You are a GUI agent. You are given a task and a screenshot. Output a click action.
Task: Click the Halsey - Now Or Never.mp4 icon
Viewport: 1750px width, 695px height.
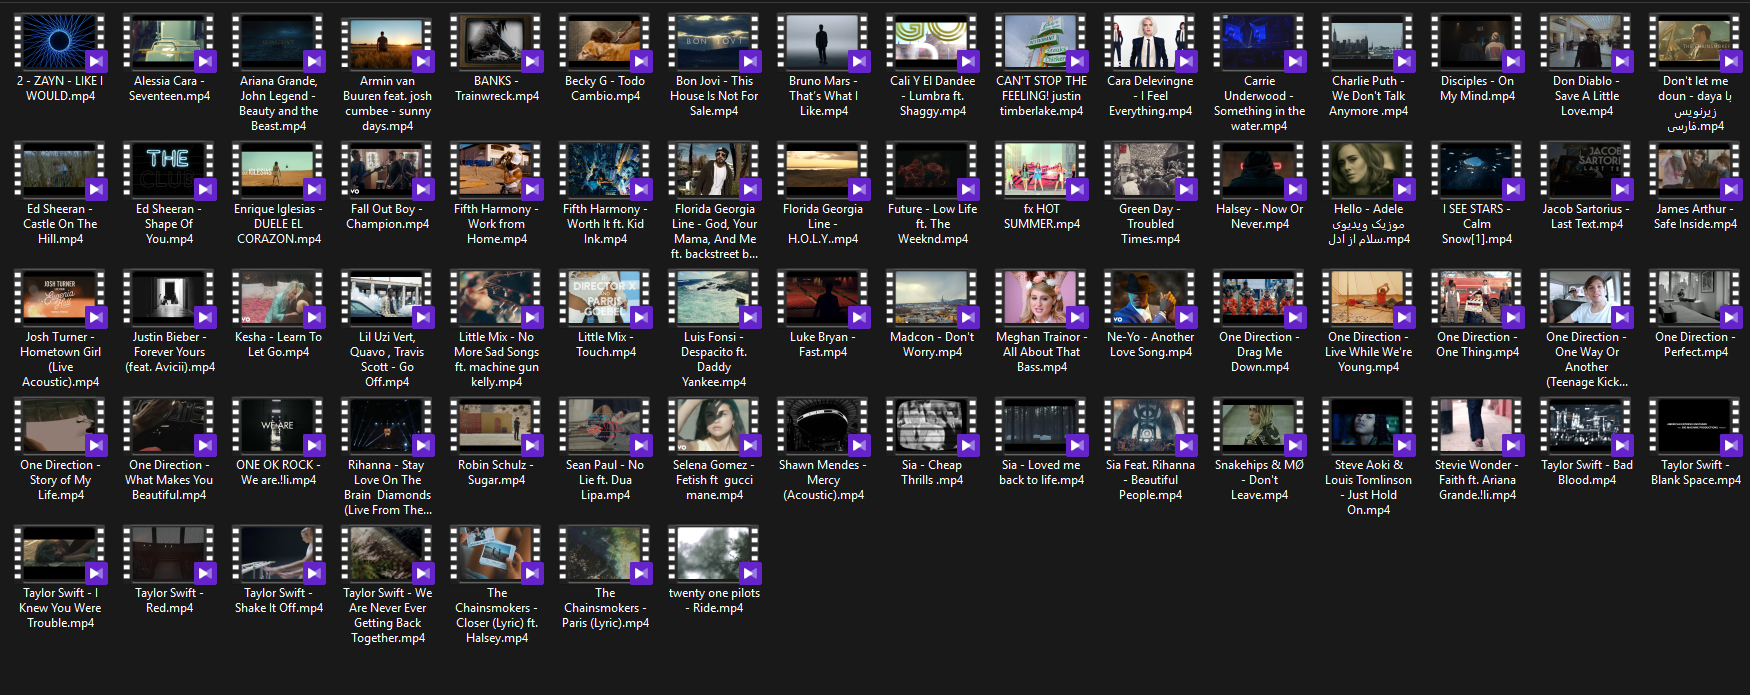tap(1259, 170)
